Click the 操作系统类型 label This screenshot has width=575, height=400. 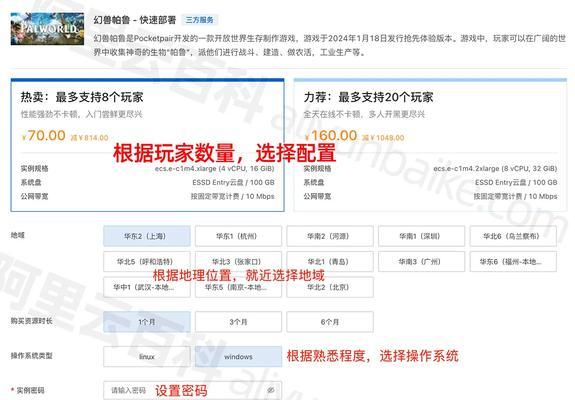(x=32, y=356)
